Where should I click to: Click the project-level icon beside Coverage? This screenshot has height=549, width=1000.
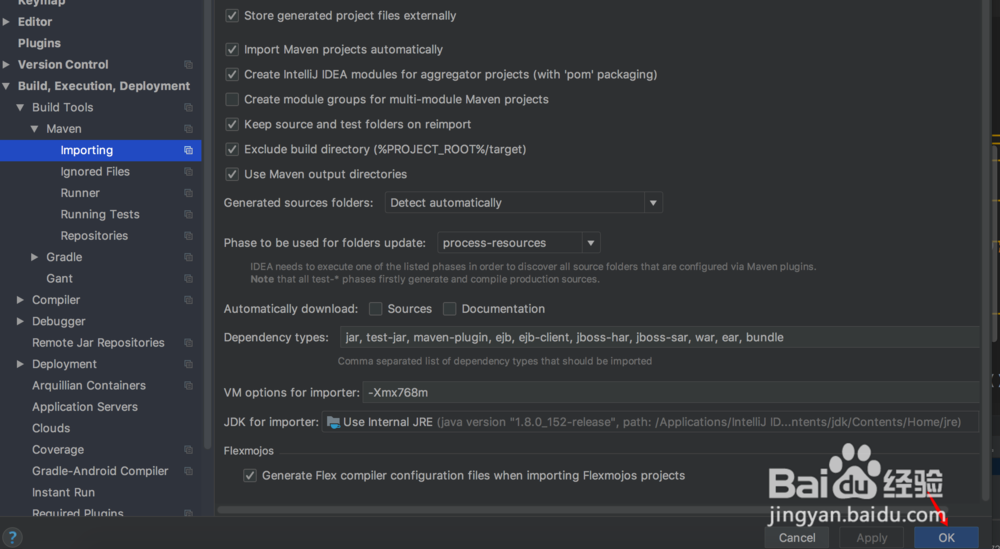pos(188,450)
